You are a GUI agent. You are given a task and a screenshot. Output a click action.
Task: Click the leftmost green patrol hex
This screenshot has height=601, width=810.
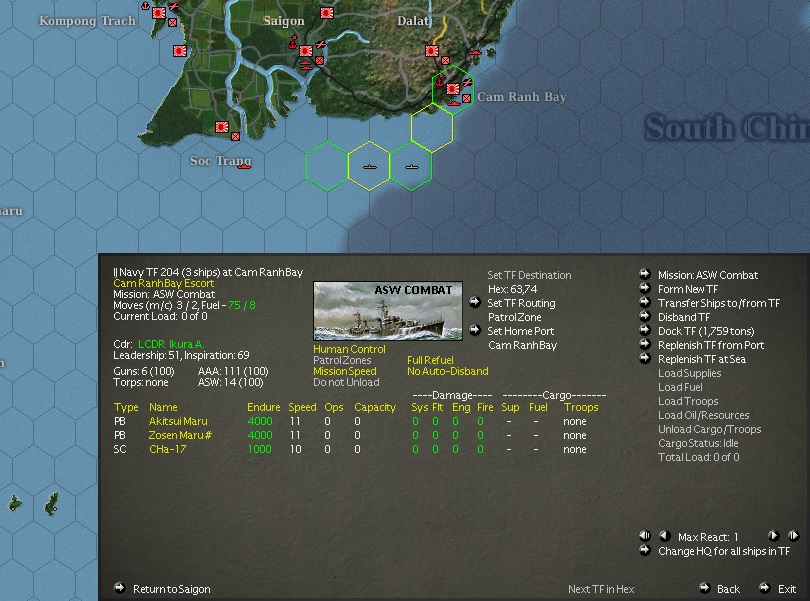326,166
